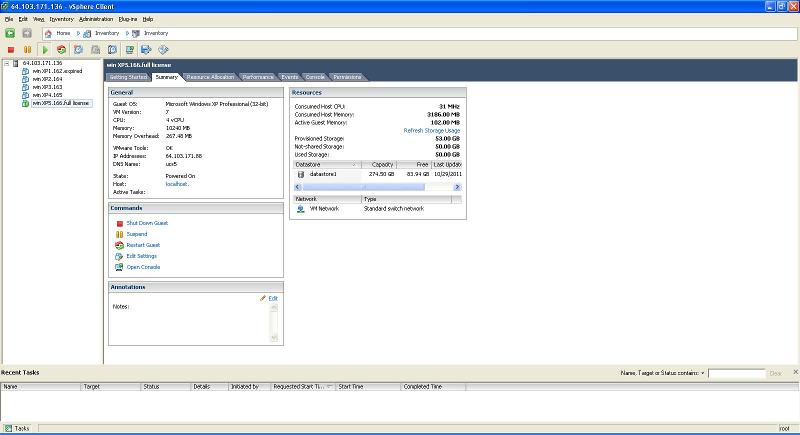
Task: Click the Tasks icon in the status bar
Action: [8, 428]
